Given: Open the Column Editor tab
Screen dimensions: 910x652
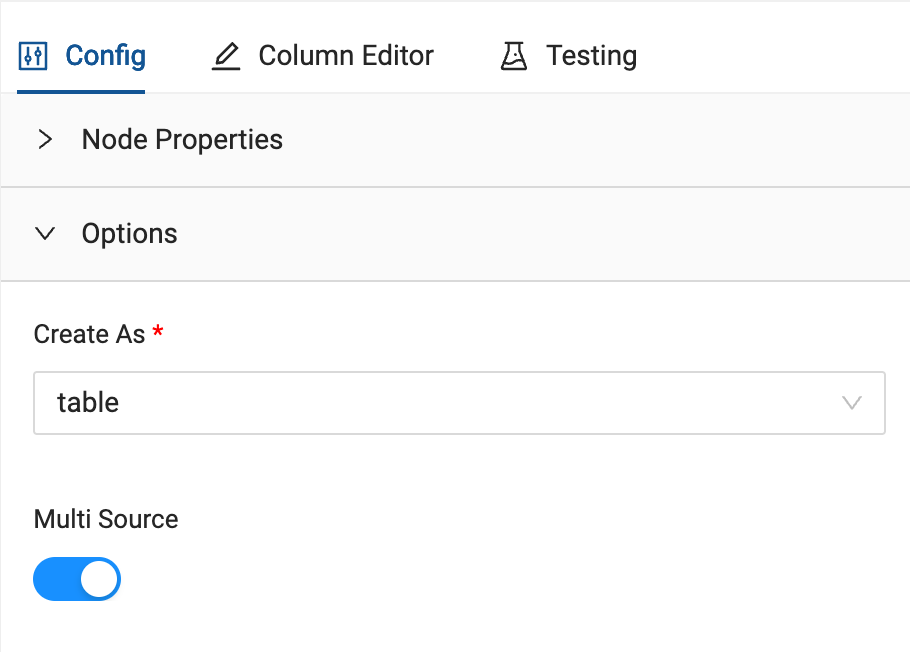Looking at the screenshot, I should tap(345, 56).
